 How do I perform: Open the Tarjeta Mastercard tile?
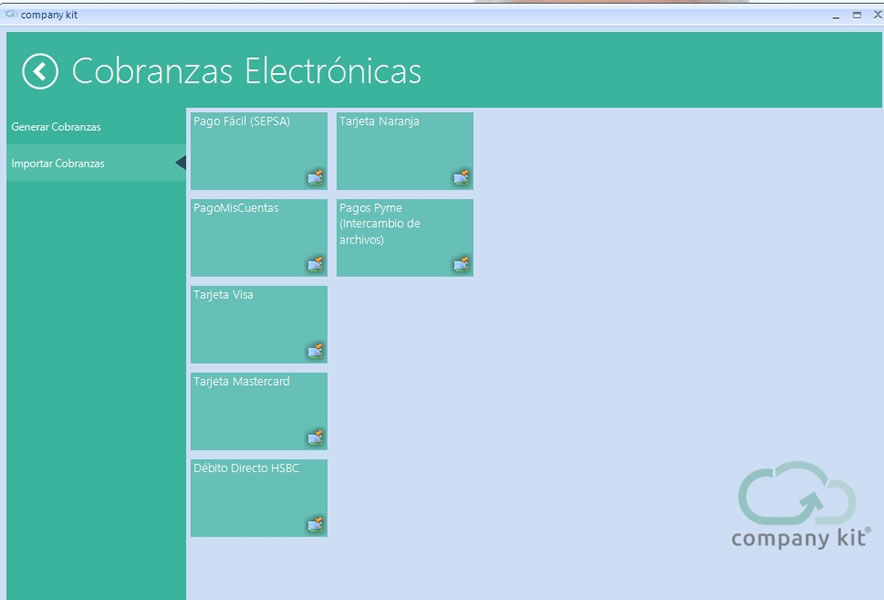coord(259,411)
